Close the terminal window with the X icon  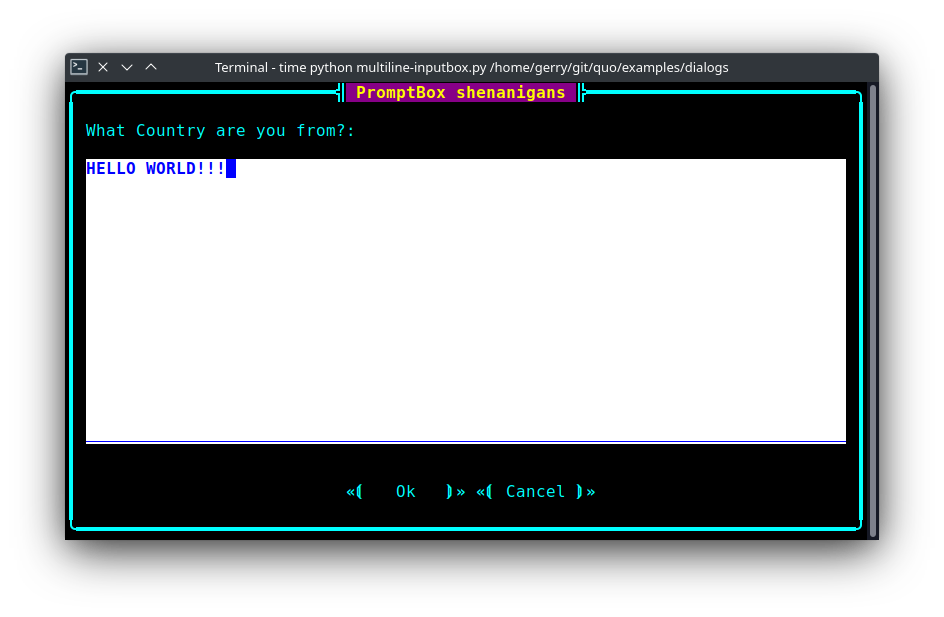[x=103, y=67]
